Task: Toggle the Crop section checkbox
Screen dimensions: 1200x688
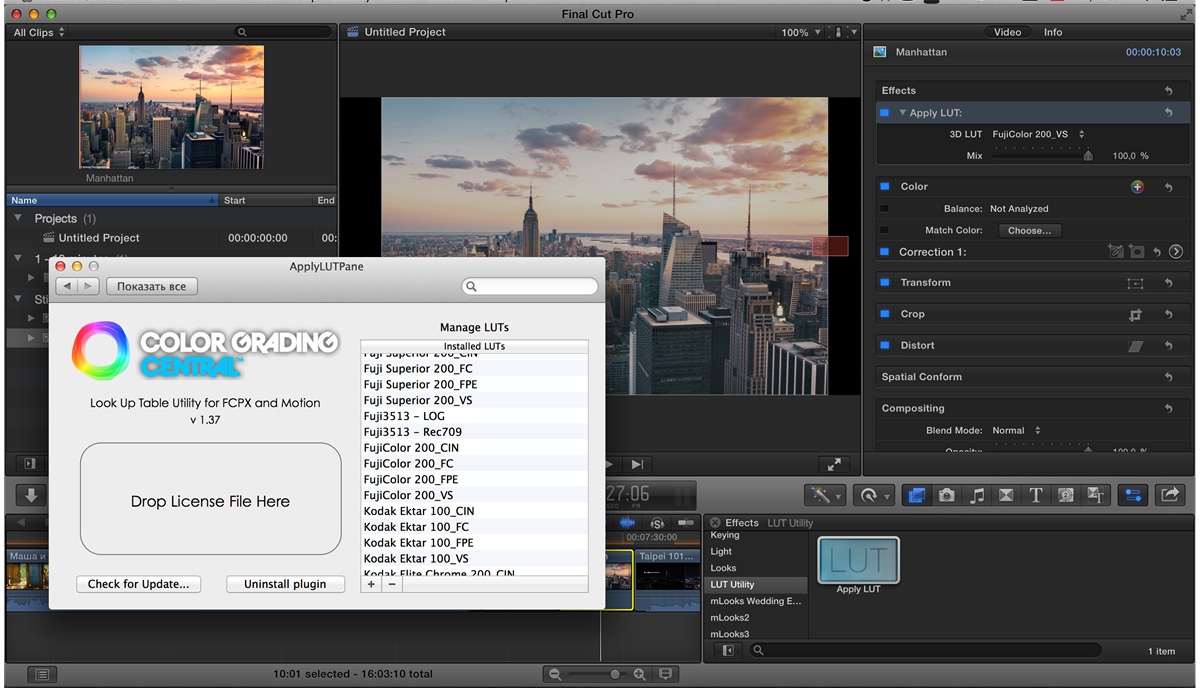Action: click(x=884, y=314)
